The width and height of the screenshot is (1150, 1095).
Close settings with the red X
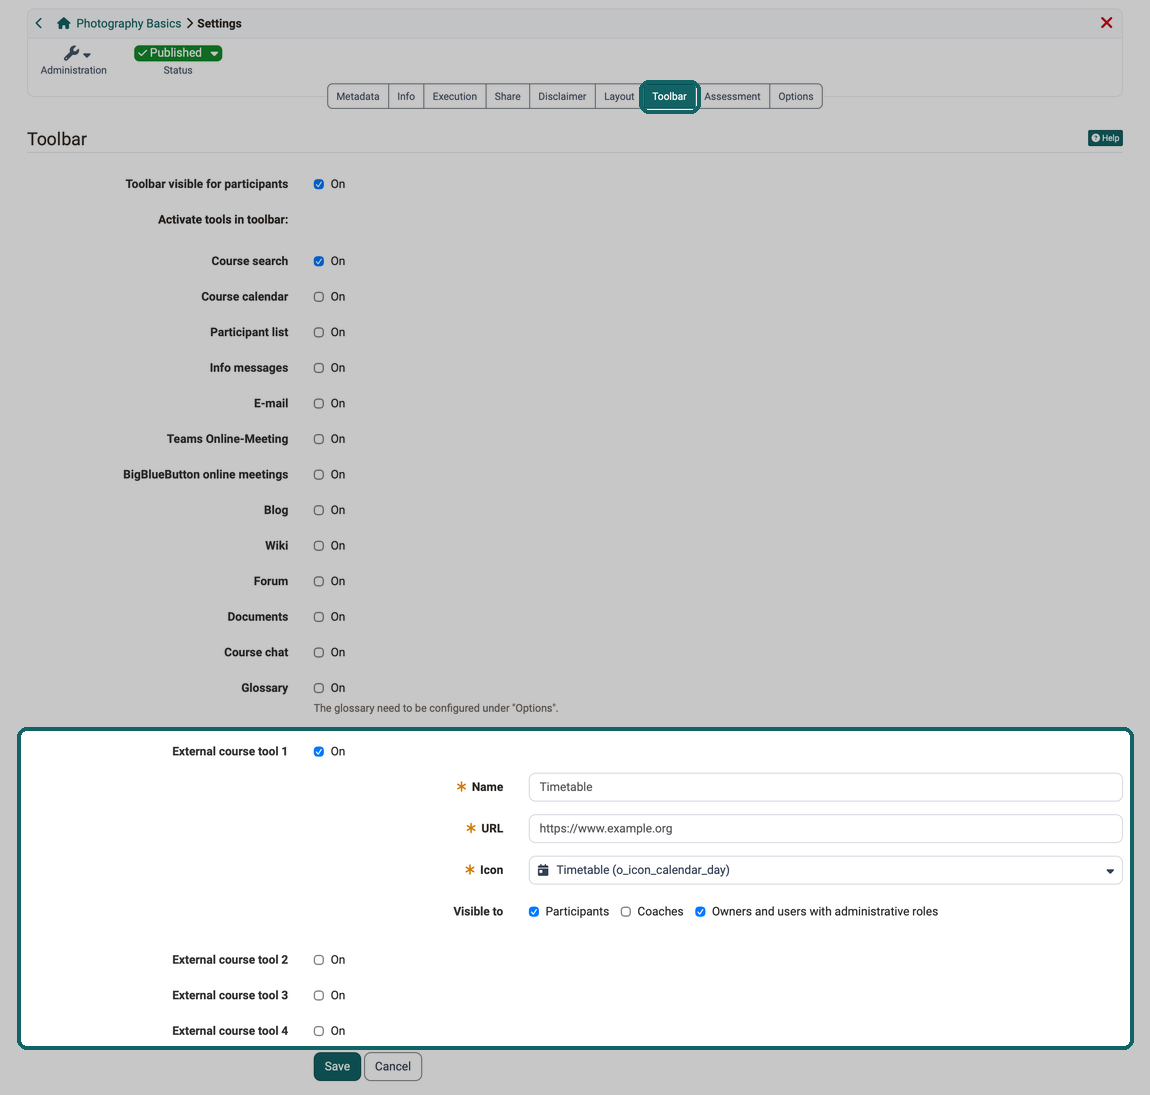tap(1106, 23)
